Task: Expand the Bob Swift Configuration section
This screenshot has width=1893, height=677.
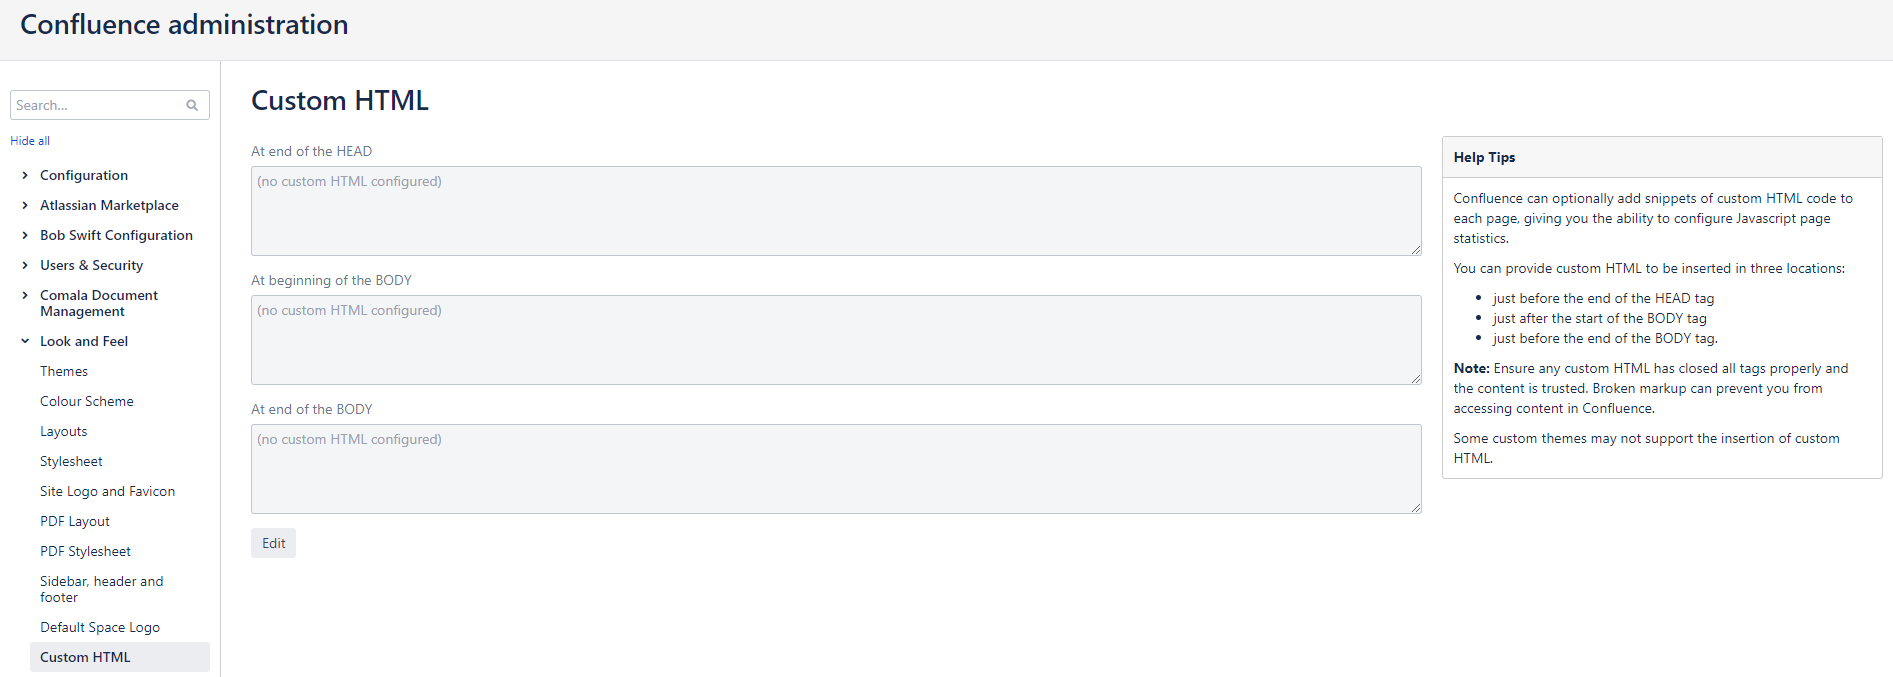Action: [24, 235]
